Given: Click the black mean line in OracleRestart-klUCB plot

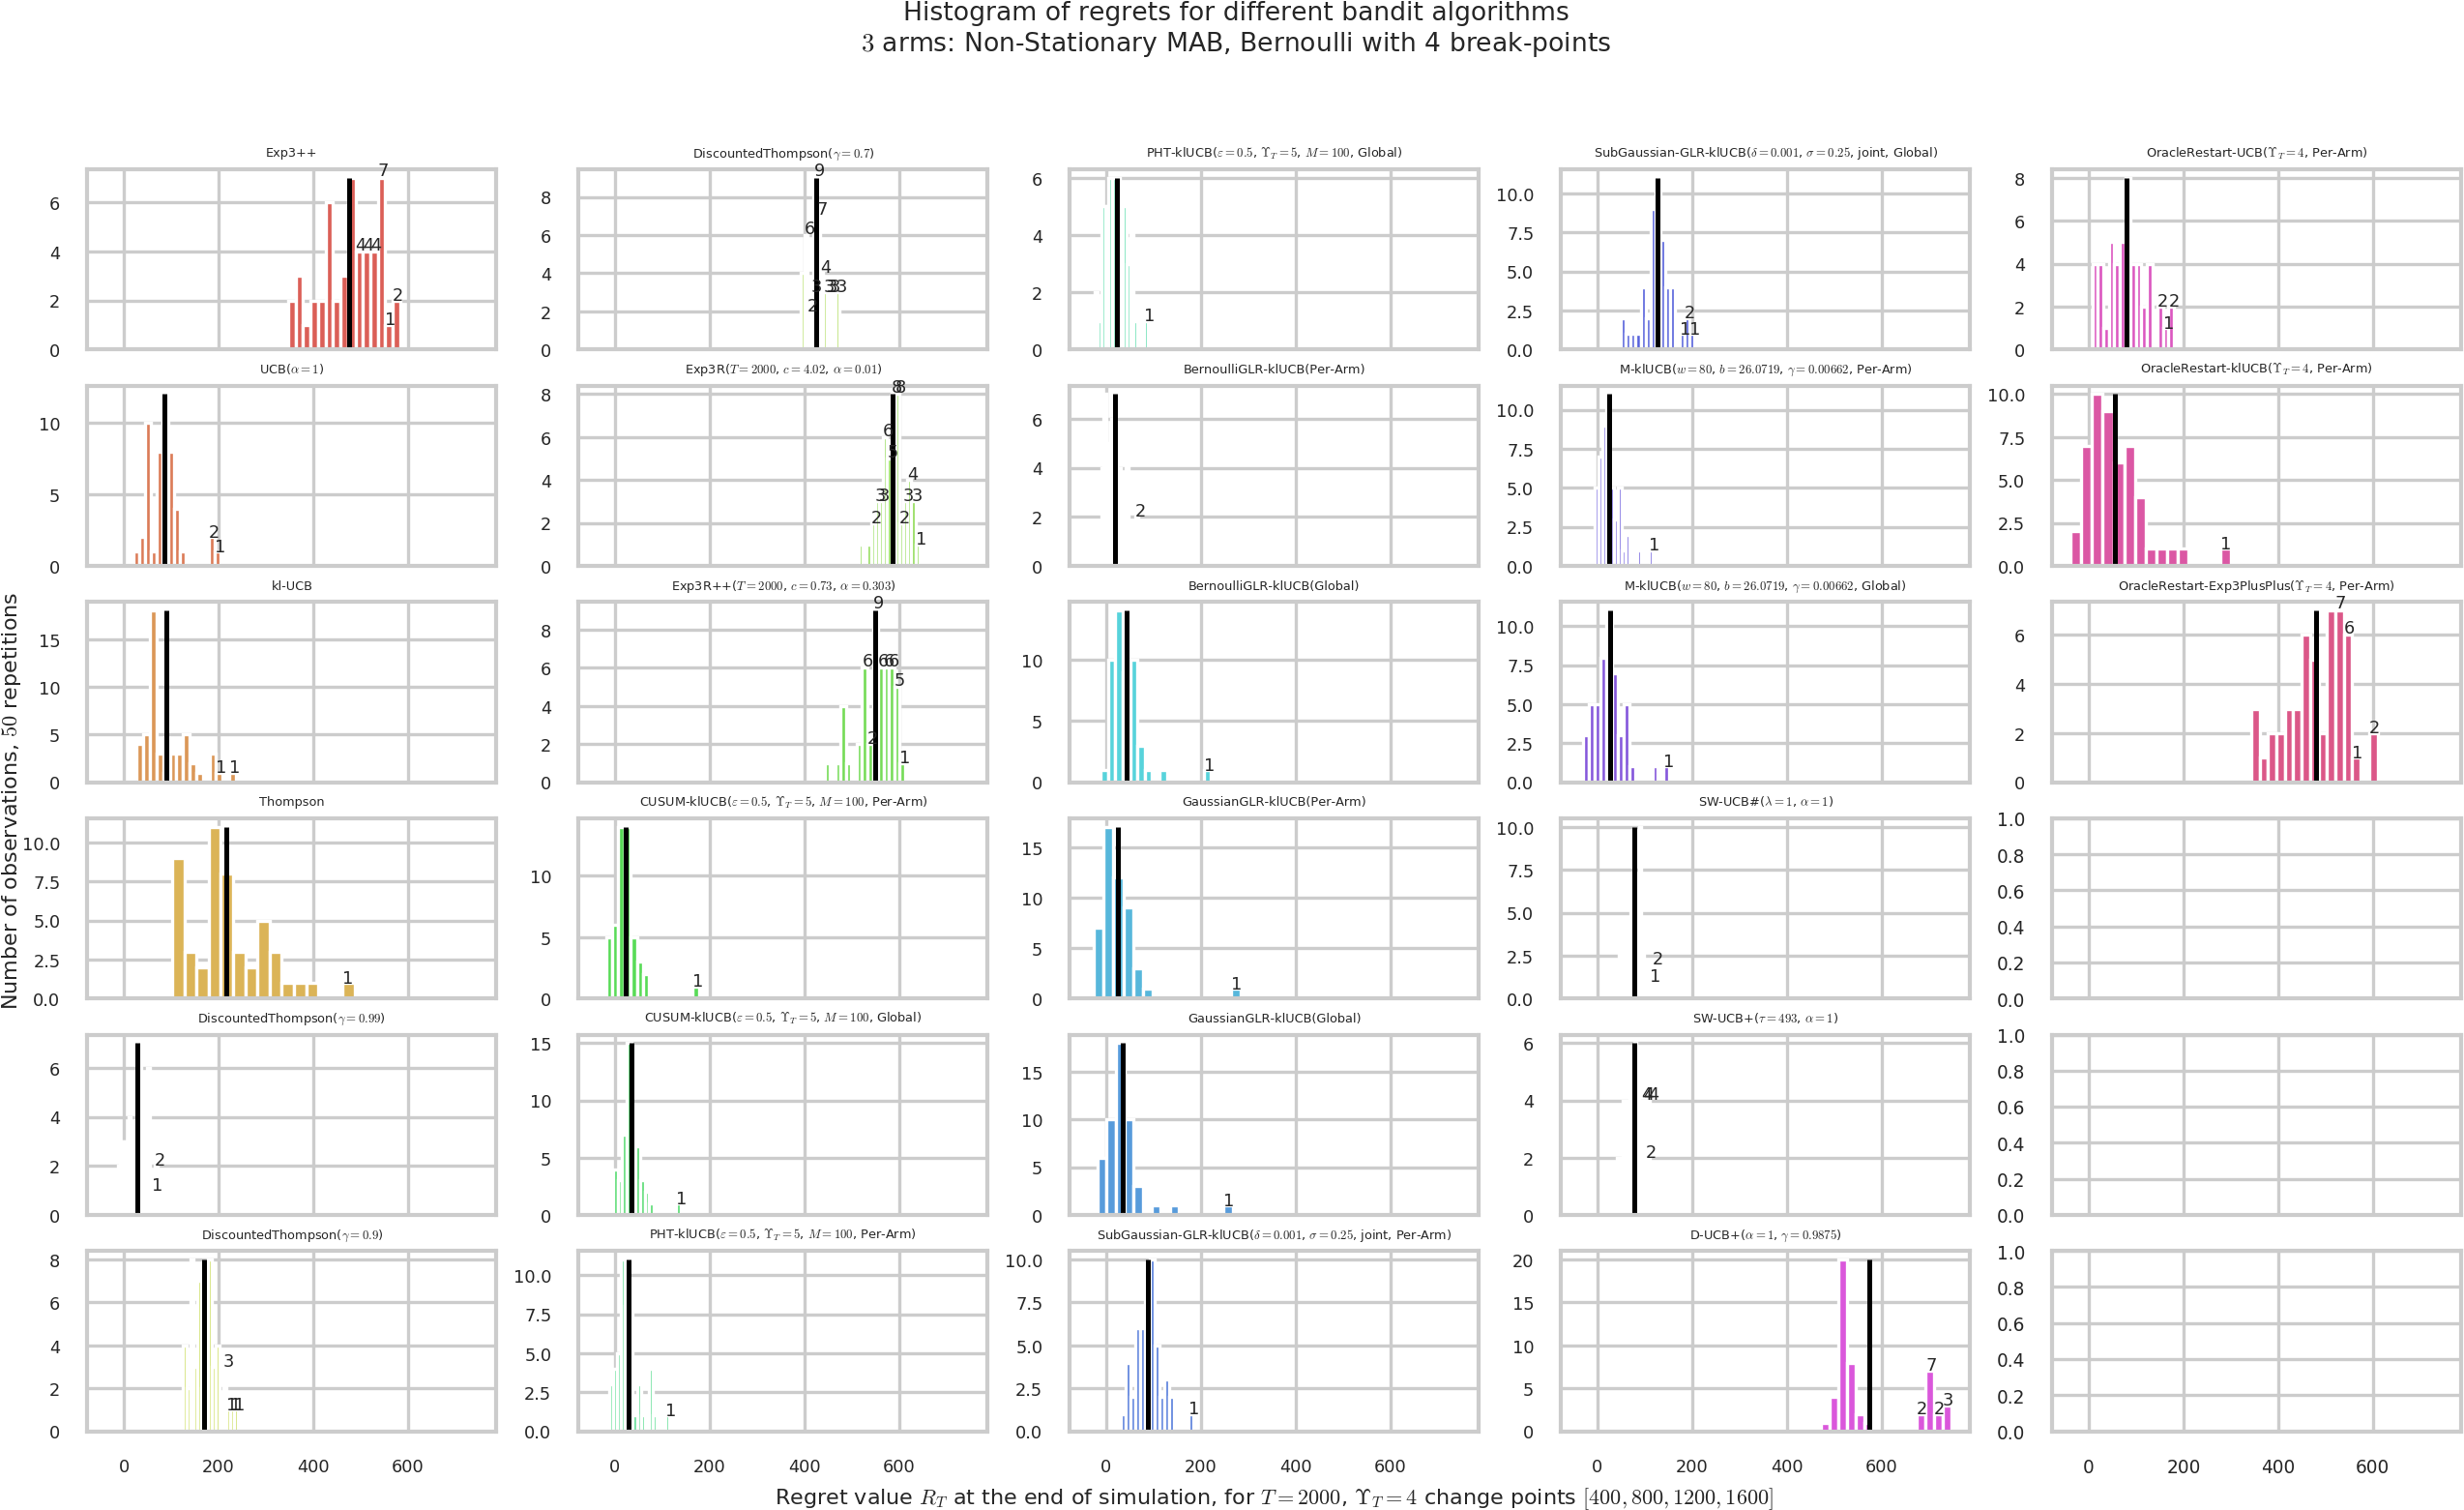Looking at the screenshot, I should (x=2115, y=480).
